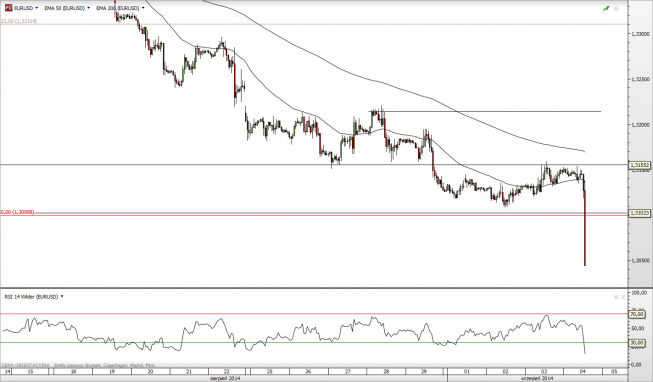Click the green chart-line icon at top right
The height and width of the screenshot is (382, 653).
606,8
